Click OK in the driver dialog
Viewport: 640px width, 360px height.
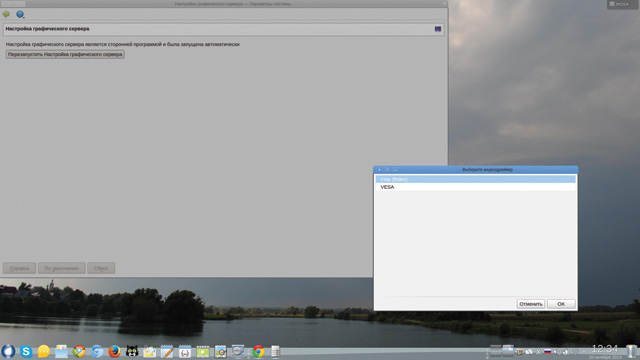point(561,304)
